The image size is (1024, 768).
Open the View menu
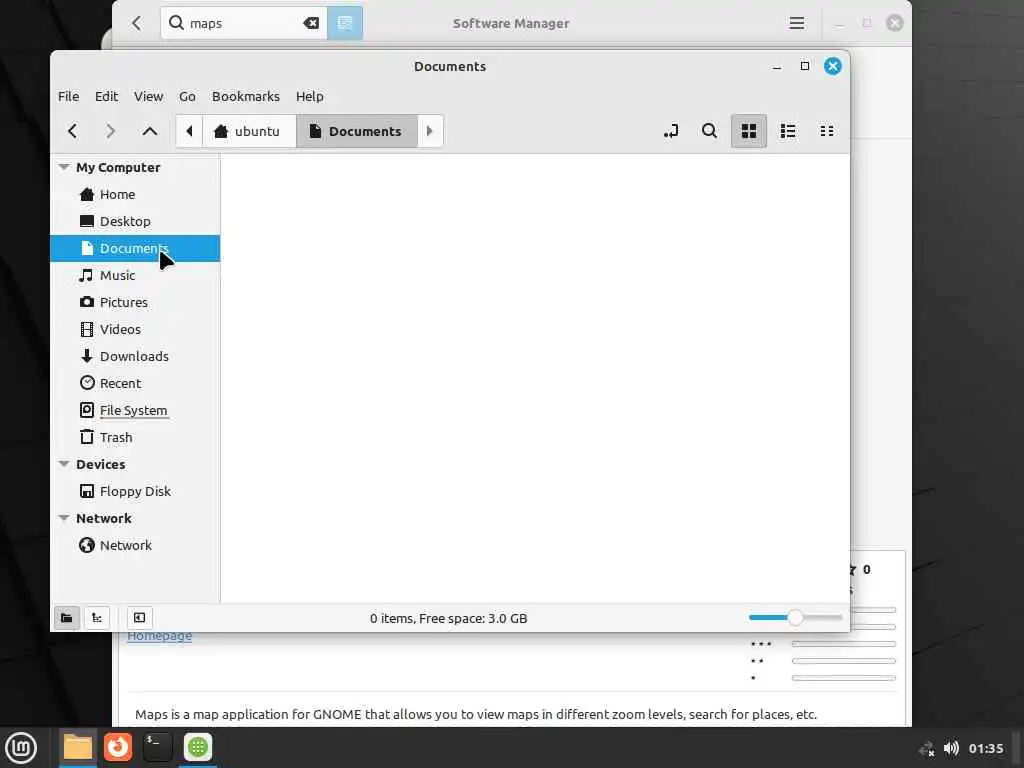[x=148, y=97]
